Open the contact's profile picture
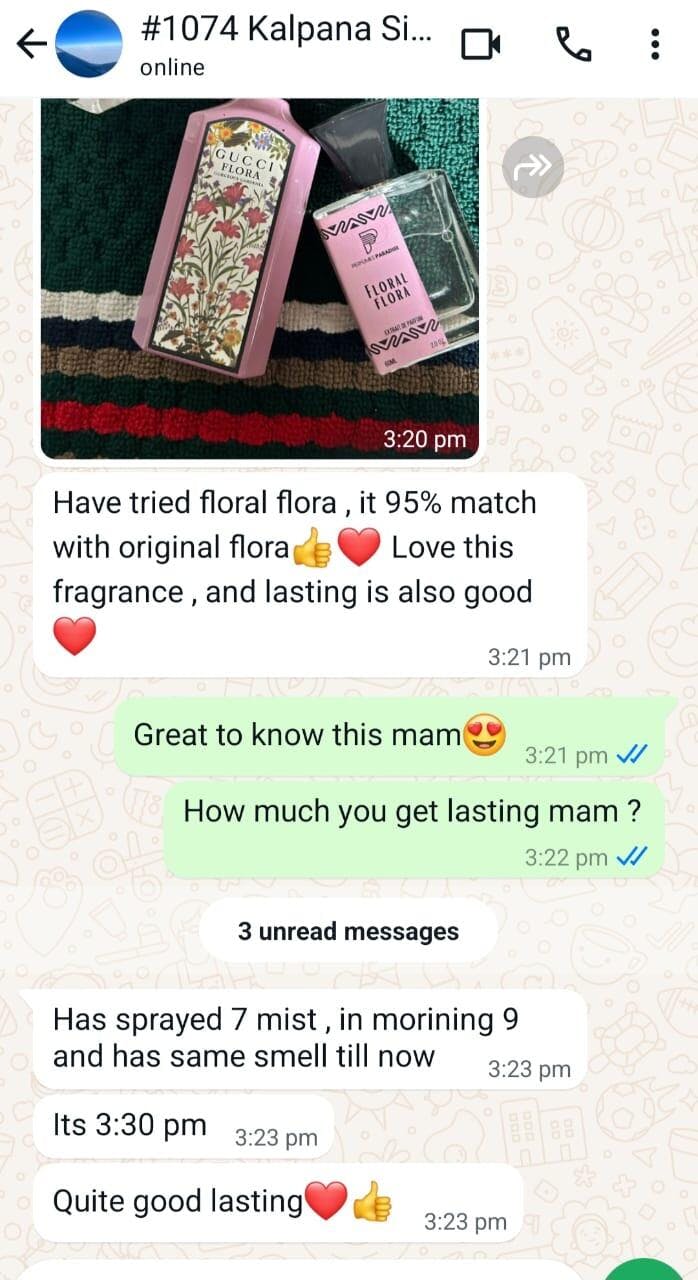 pos(88,44)
